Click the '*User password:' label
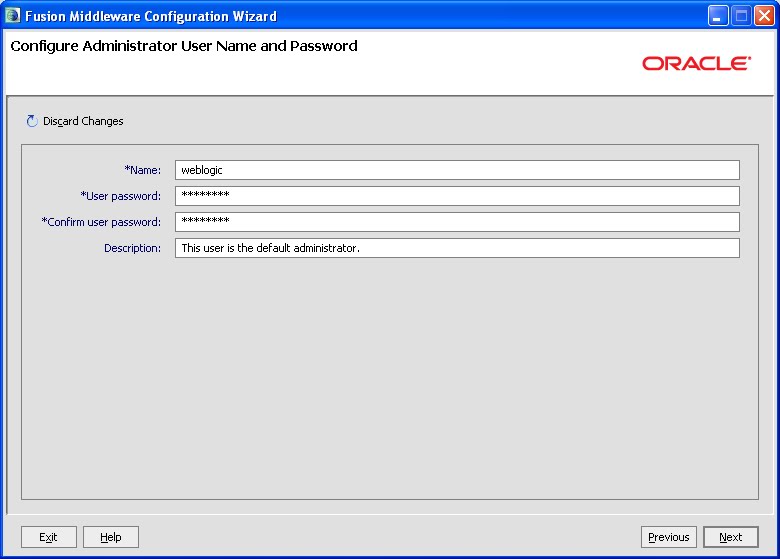Viewport: 780px width, 559px height. [121, 196]
